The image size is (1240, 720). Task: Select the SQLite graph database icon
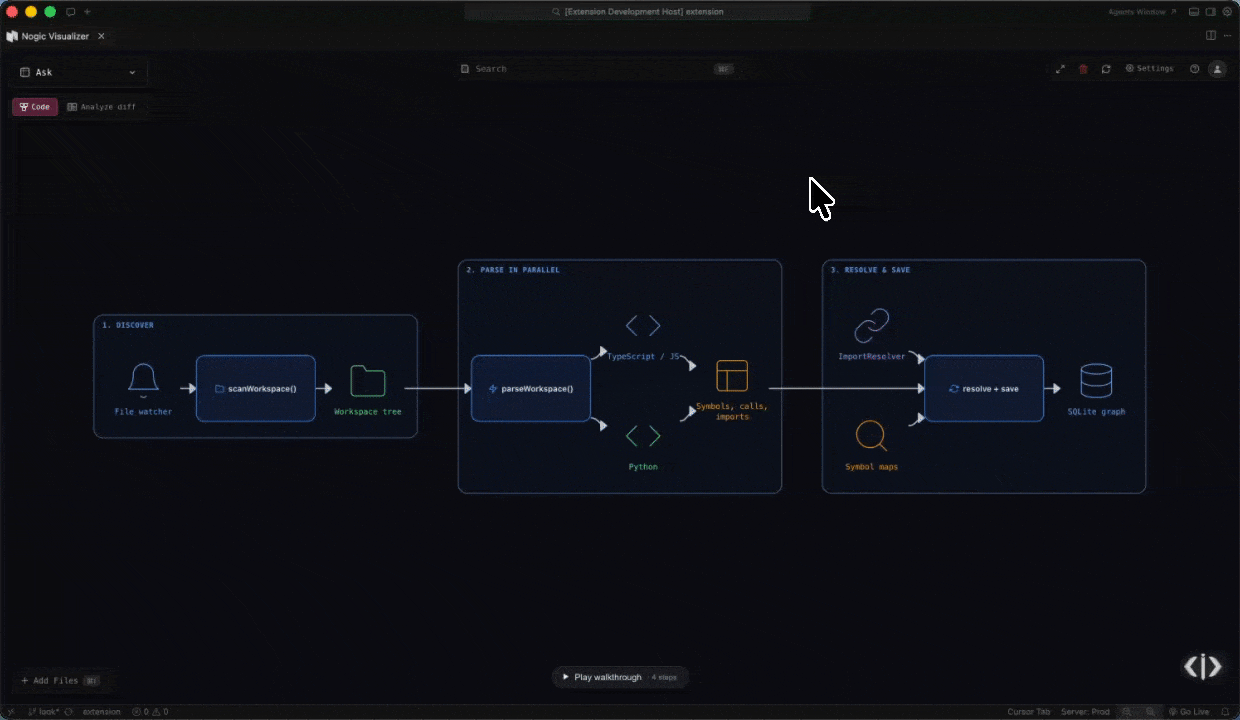(x=1096, y=381)
